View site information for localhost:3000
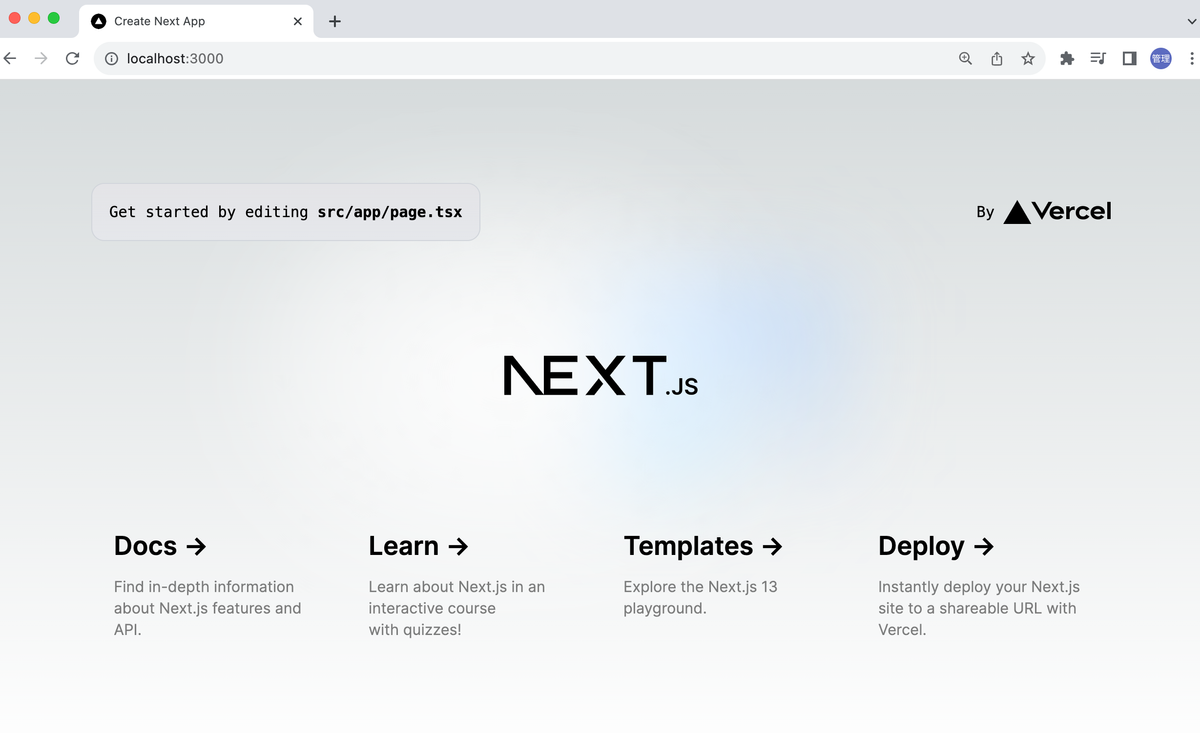This screenshot has height=733, width=1200. 109,58
